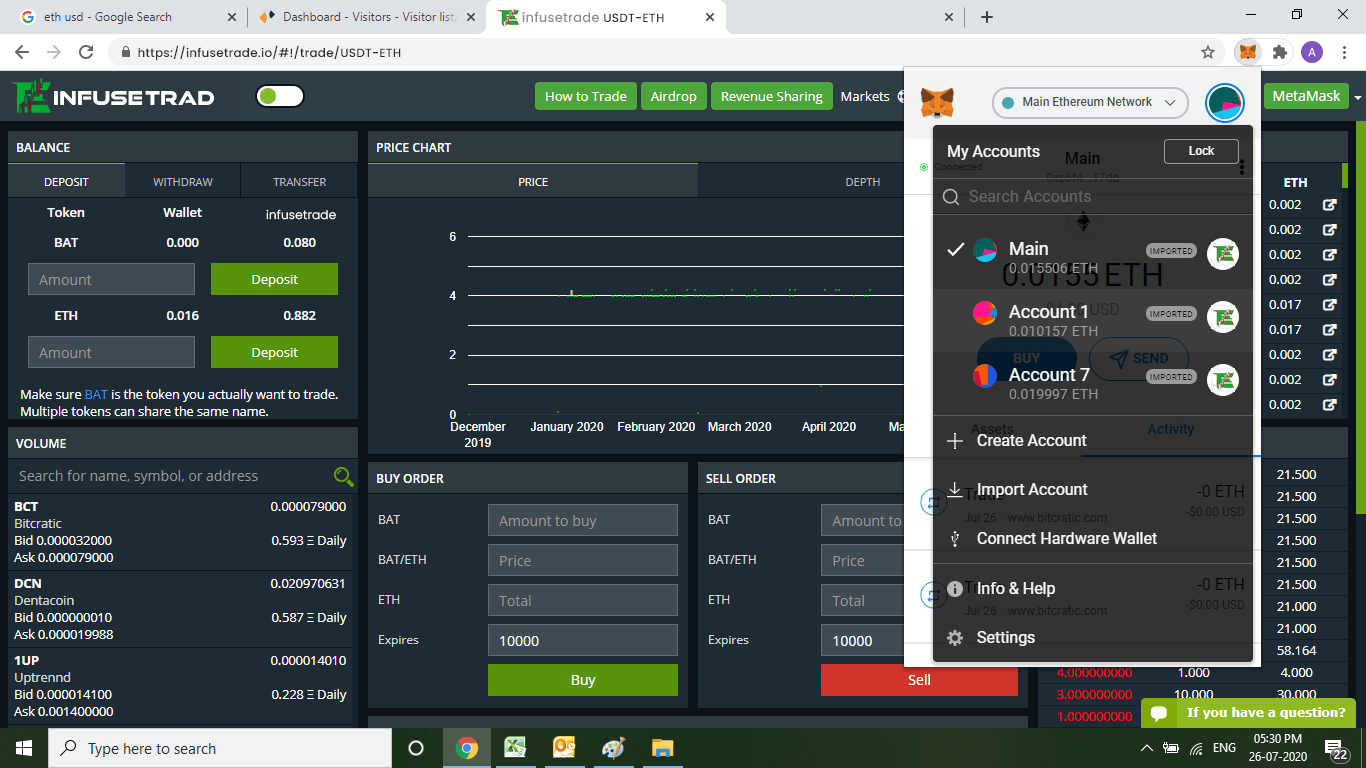Close the infusetrade USDT-ETH tab
This screenshot has width=1366, height=768.
[x=710, y=17]
